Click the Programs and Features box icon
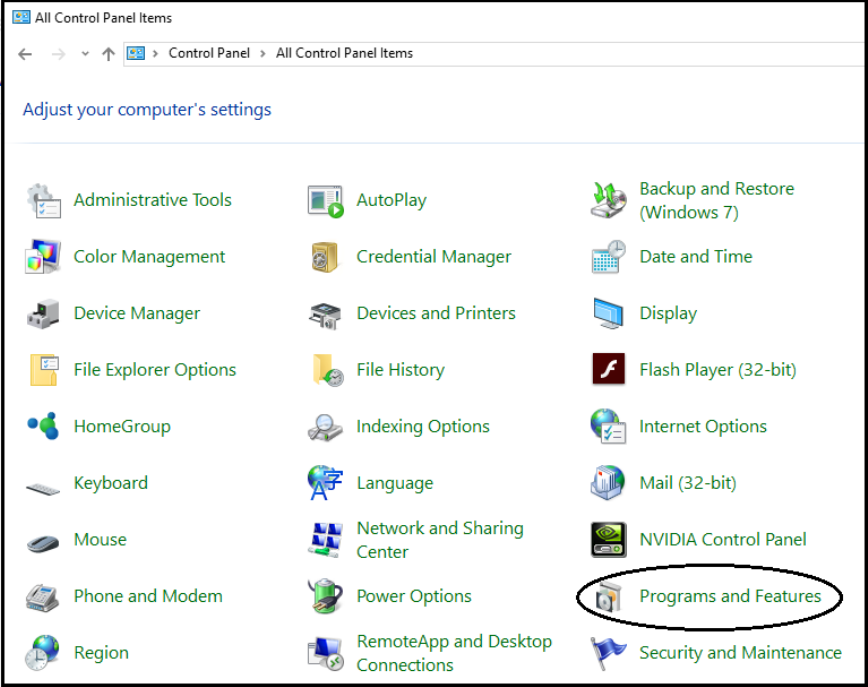Viewport: 868px width, 687px height. coord(608,598)
